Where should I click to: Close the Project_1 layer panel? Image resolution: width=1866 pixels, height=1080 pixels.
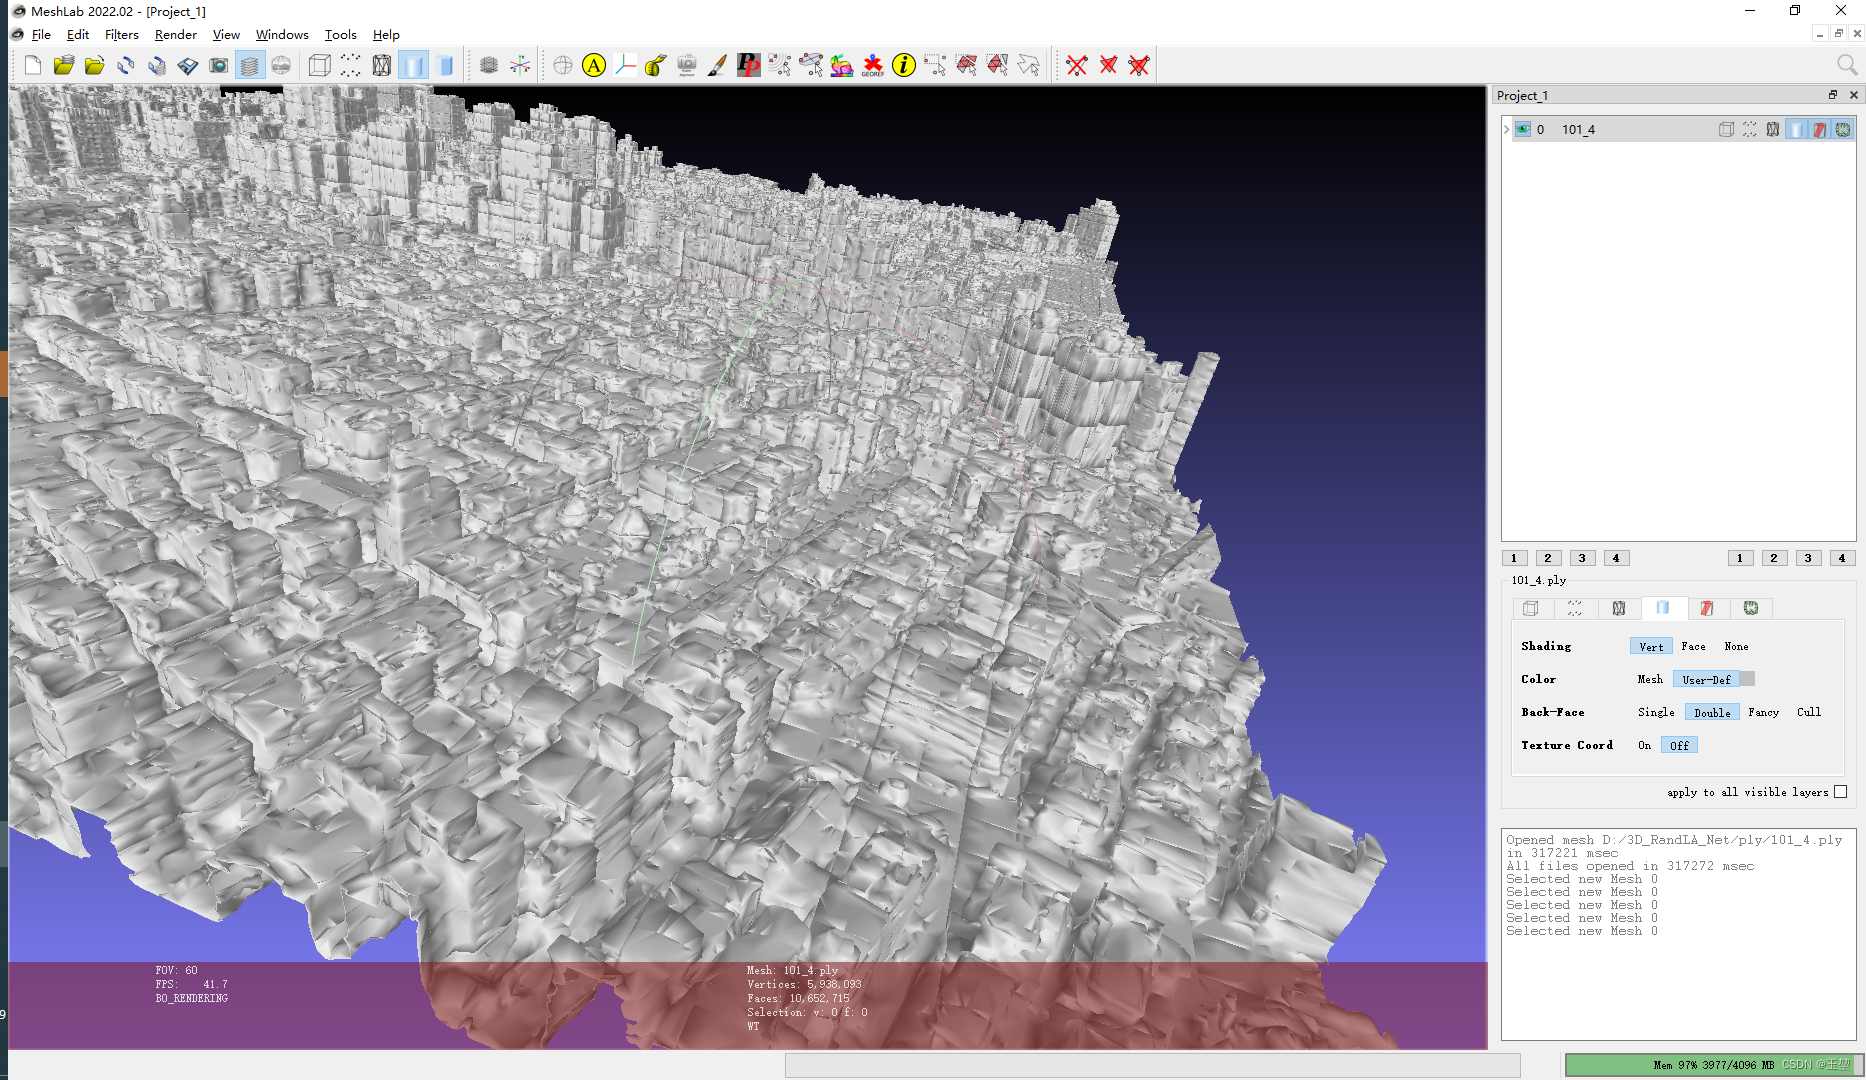[1853, 95]
